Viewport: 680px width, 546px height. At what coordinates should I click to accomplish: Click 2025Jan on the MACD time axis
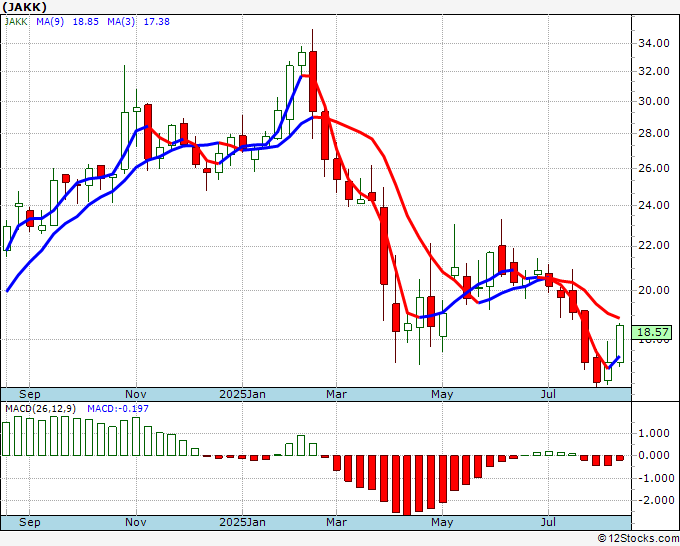click(242, 522)
